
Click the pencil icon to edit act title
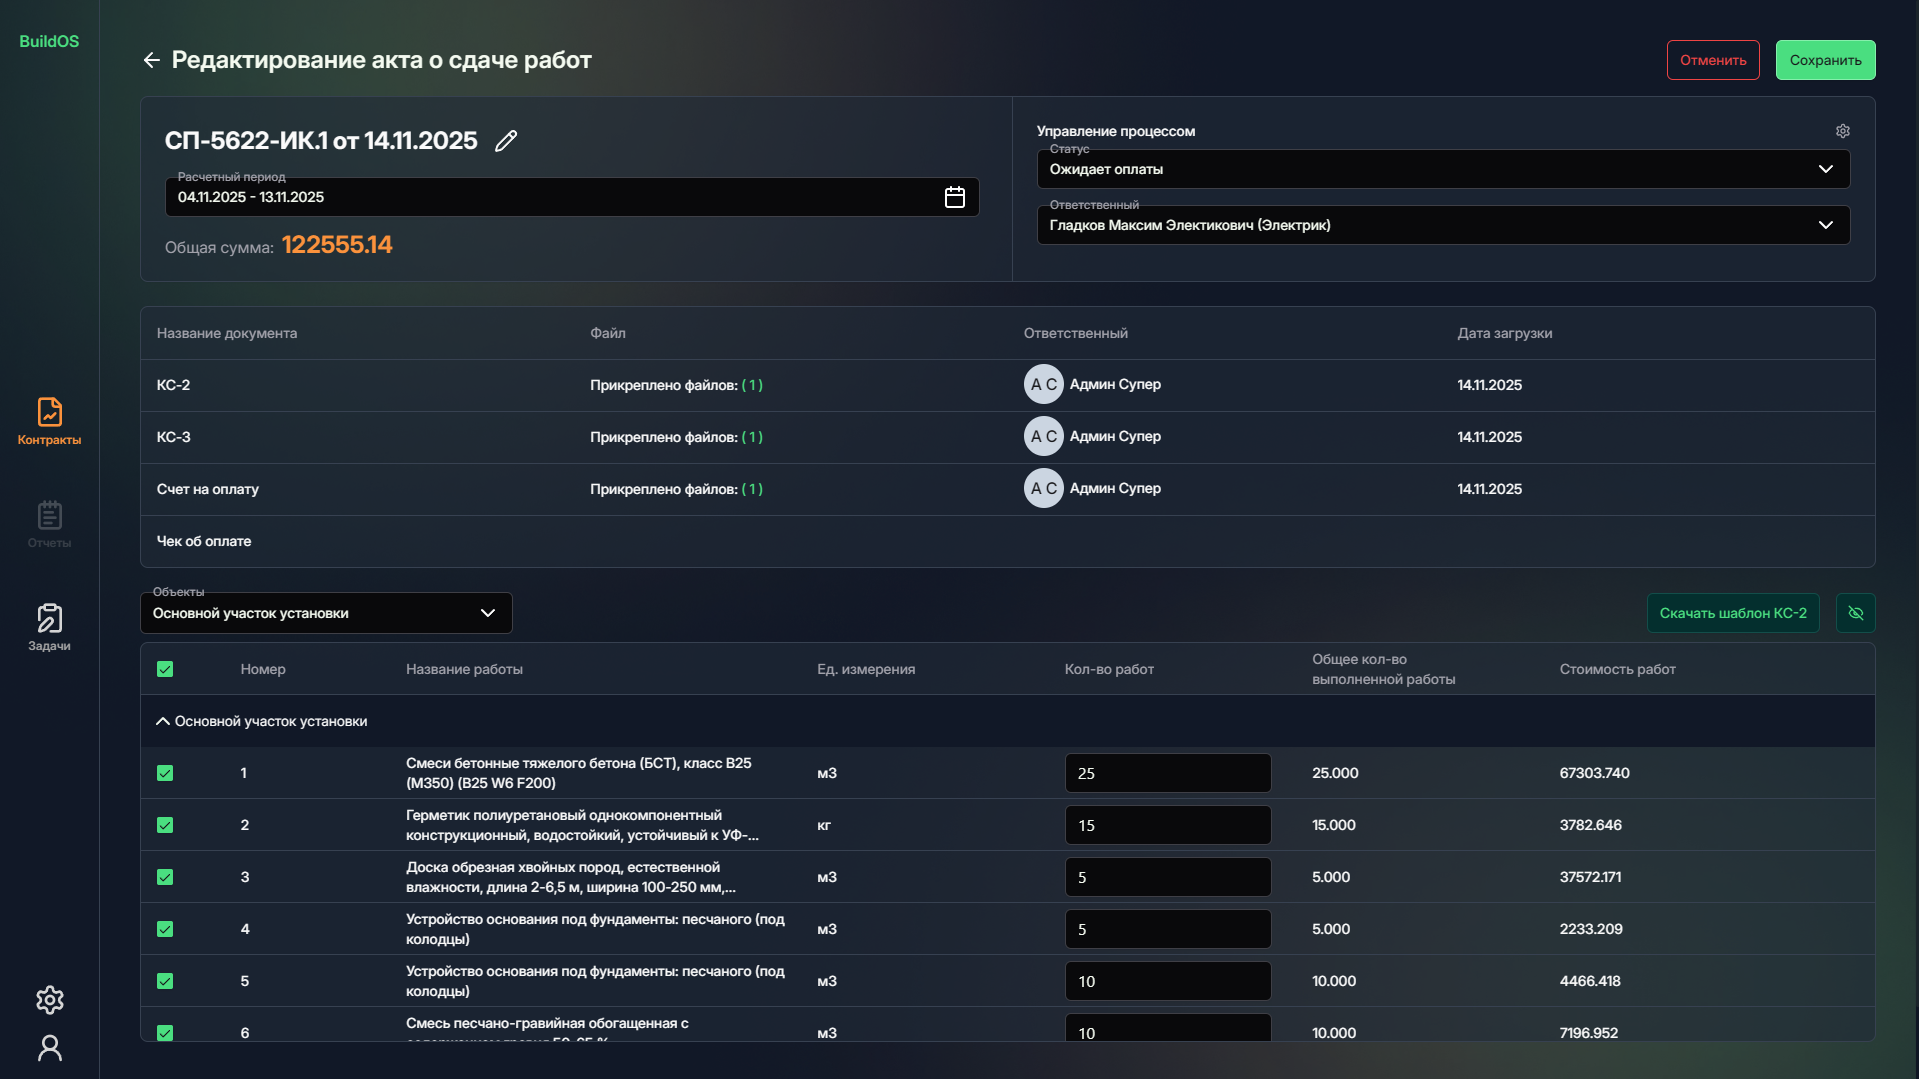point(506,141)
